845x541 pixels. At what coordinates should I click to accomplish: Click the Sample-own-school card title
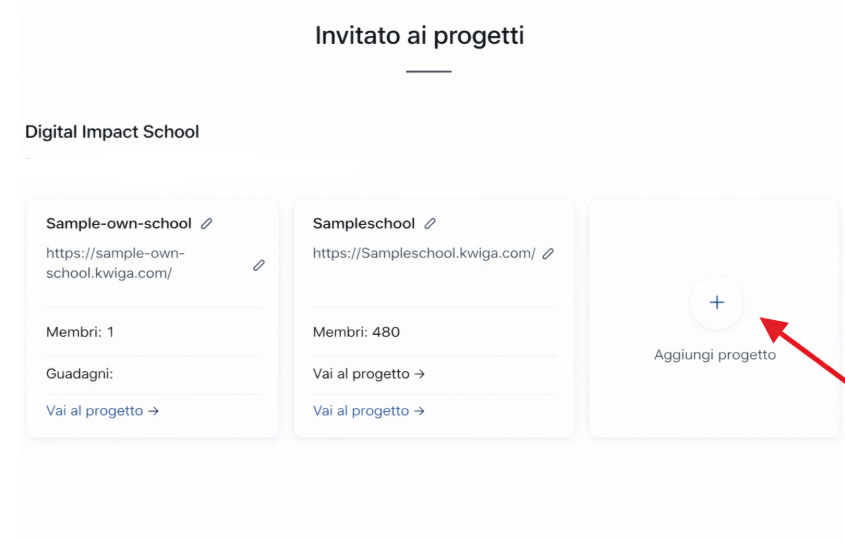(119, 224)
